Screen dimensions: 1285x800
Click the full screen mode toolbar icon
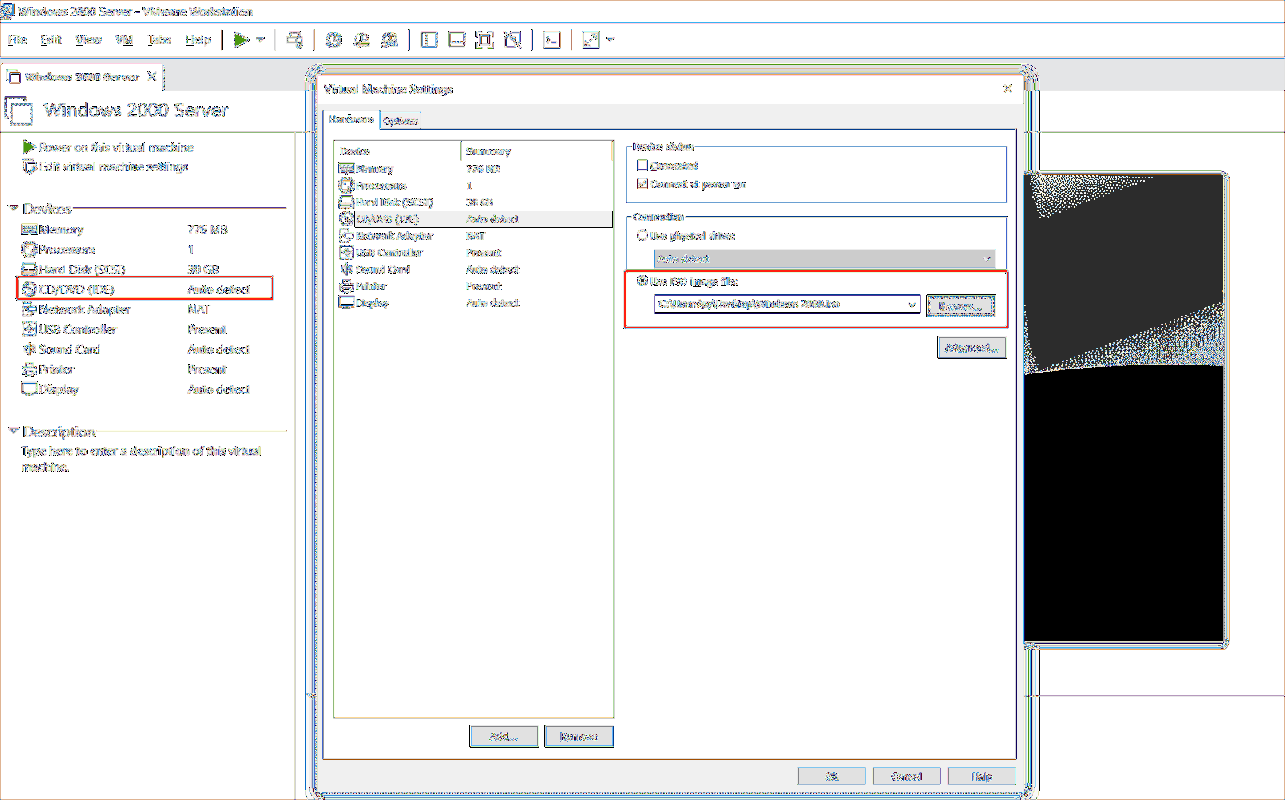click(x=485, y=40)
